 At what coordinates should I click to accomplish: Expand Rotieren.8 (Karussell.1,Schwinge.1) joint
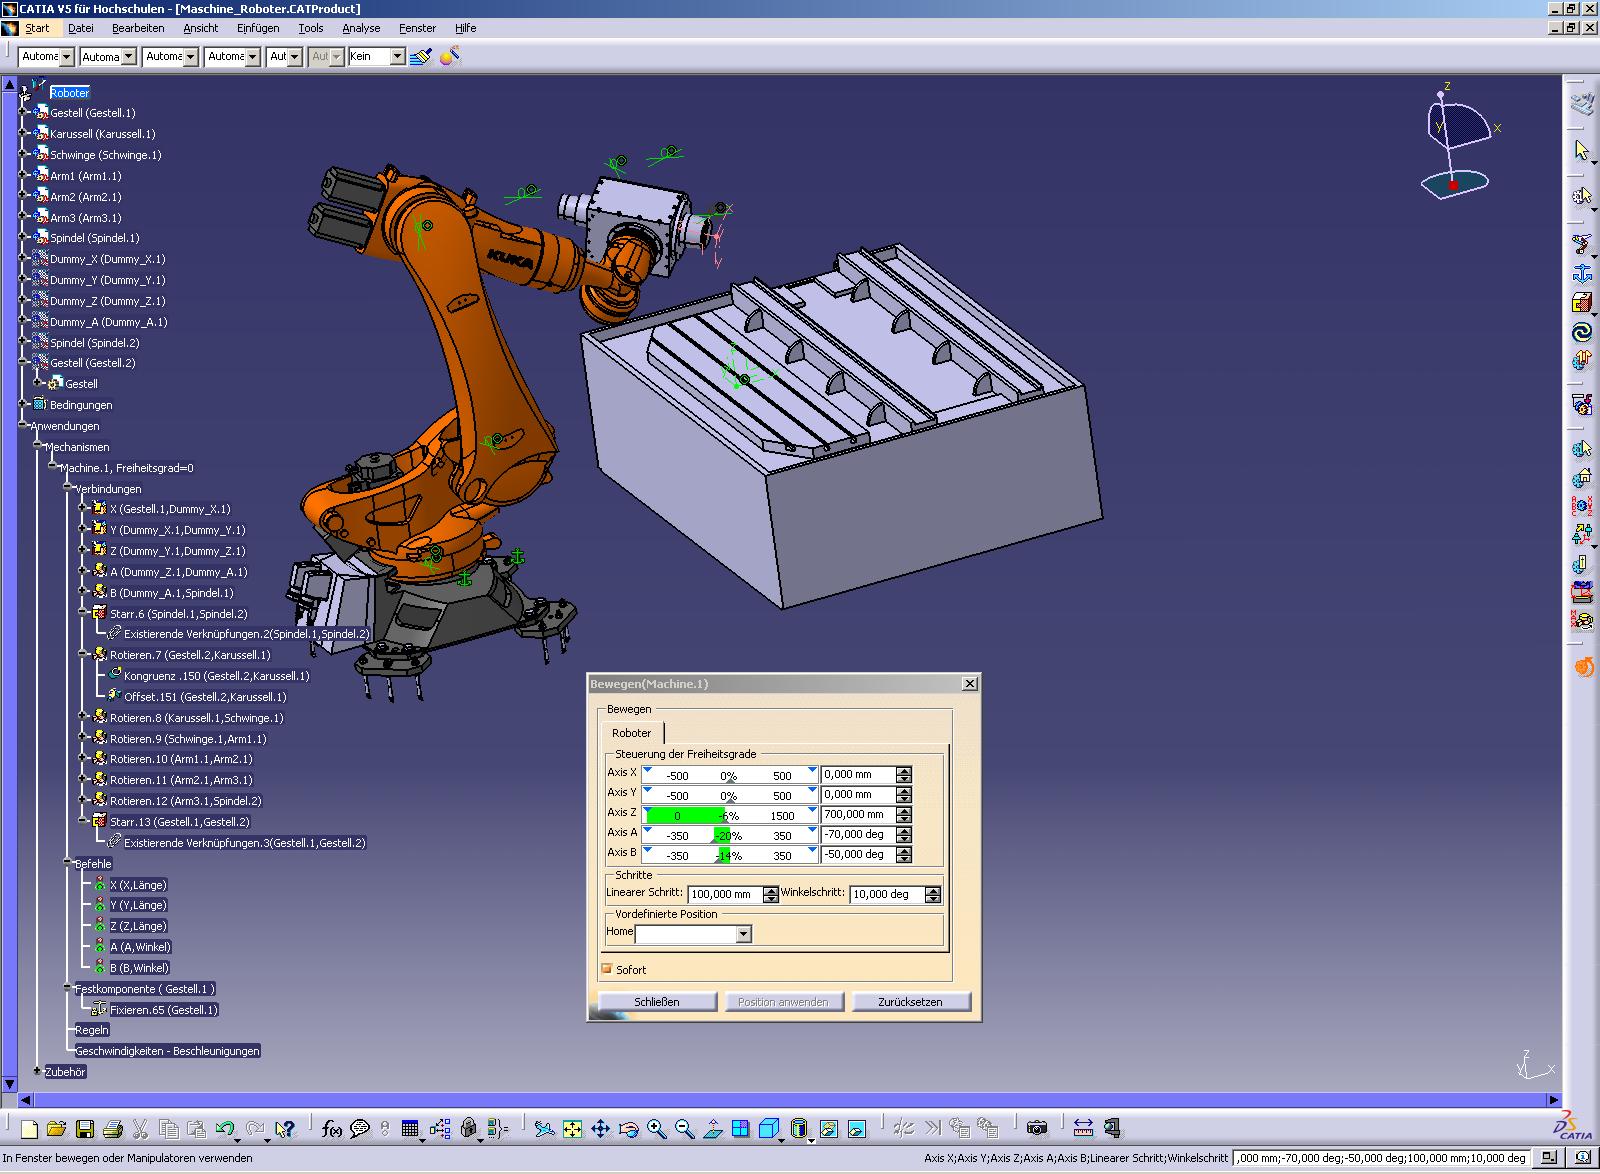click(x=83, y=717)
